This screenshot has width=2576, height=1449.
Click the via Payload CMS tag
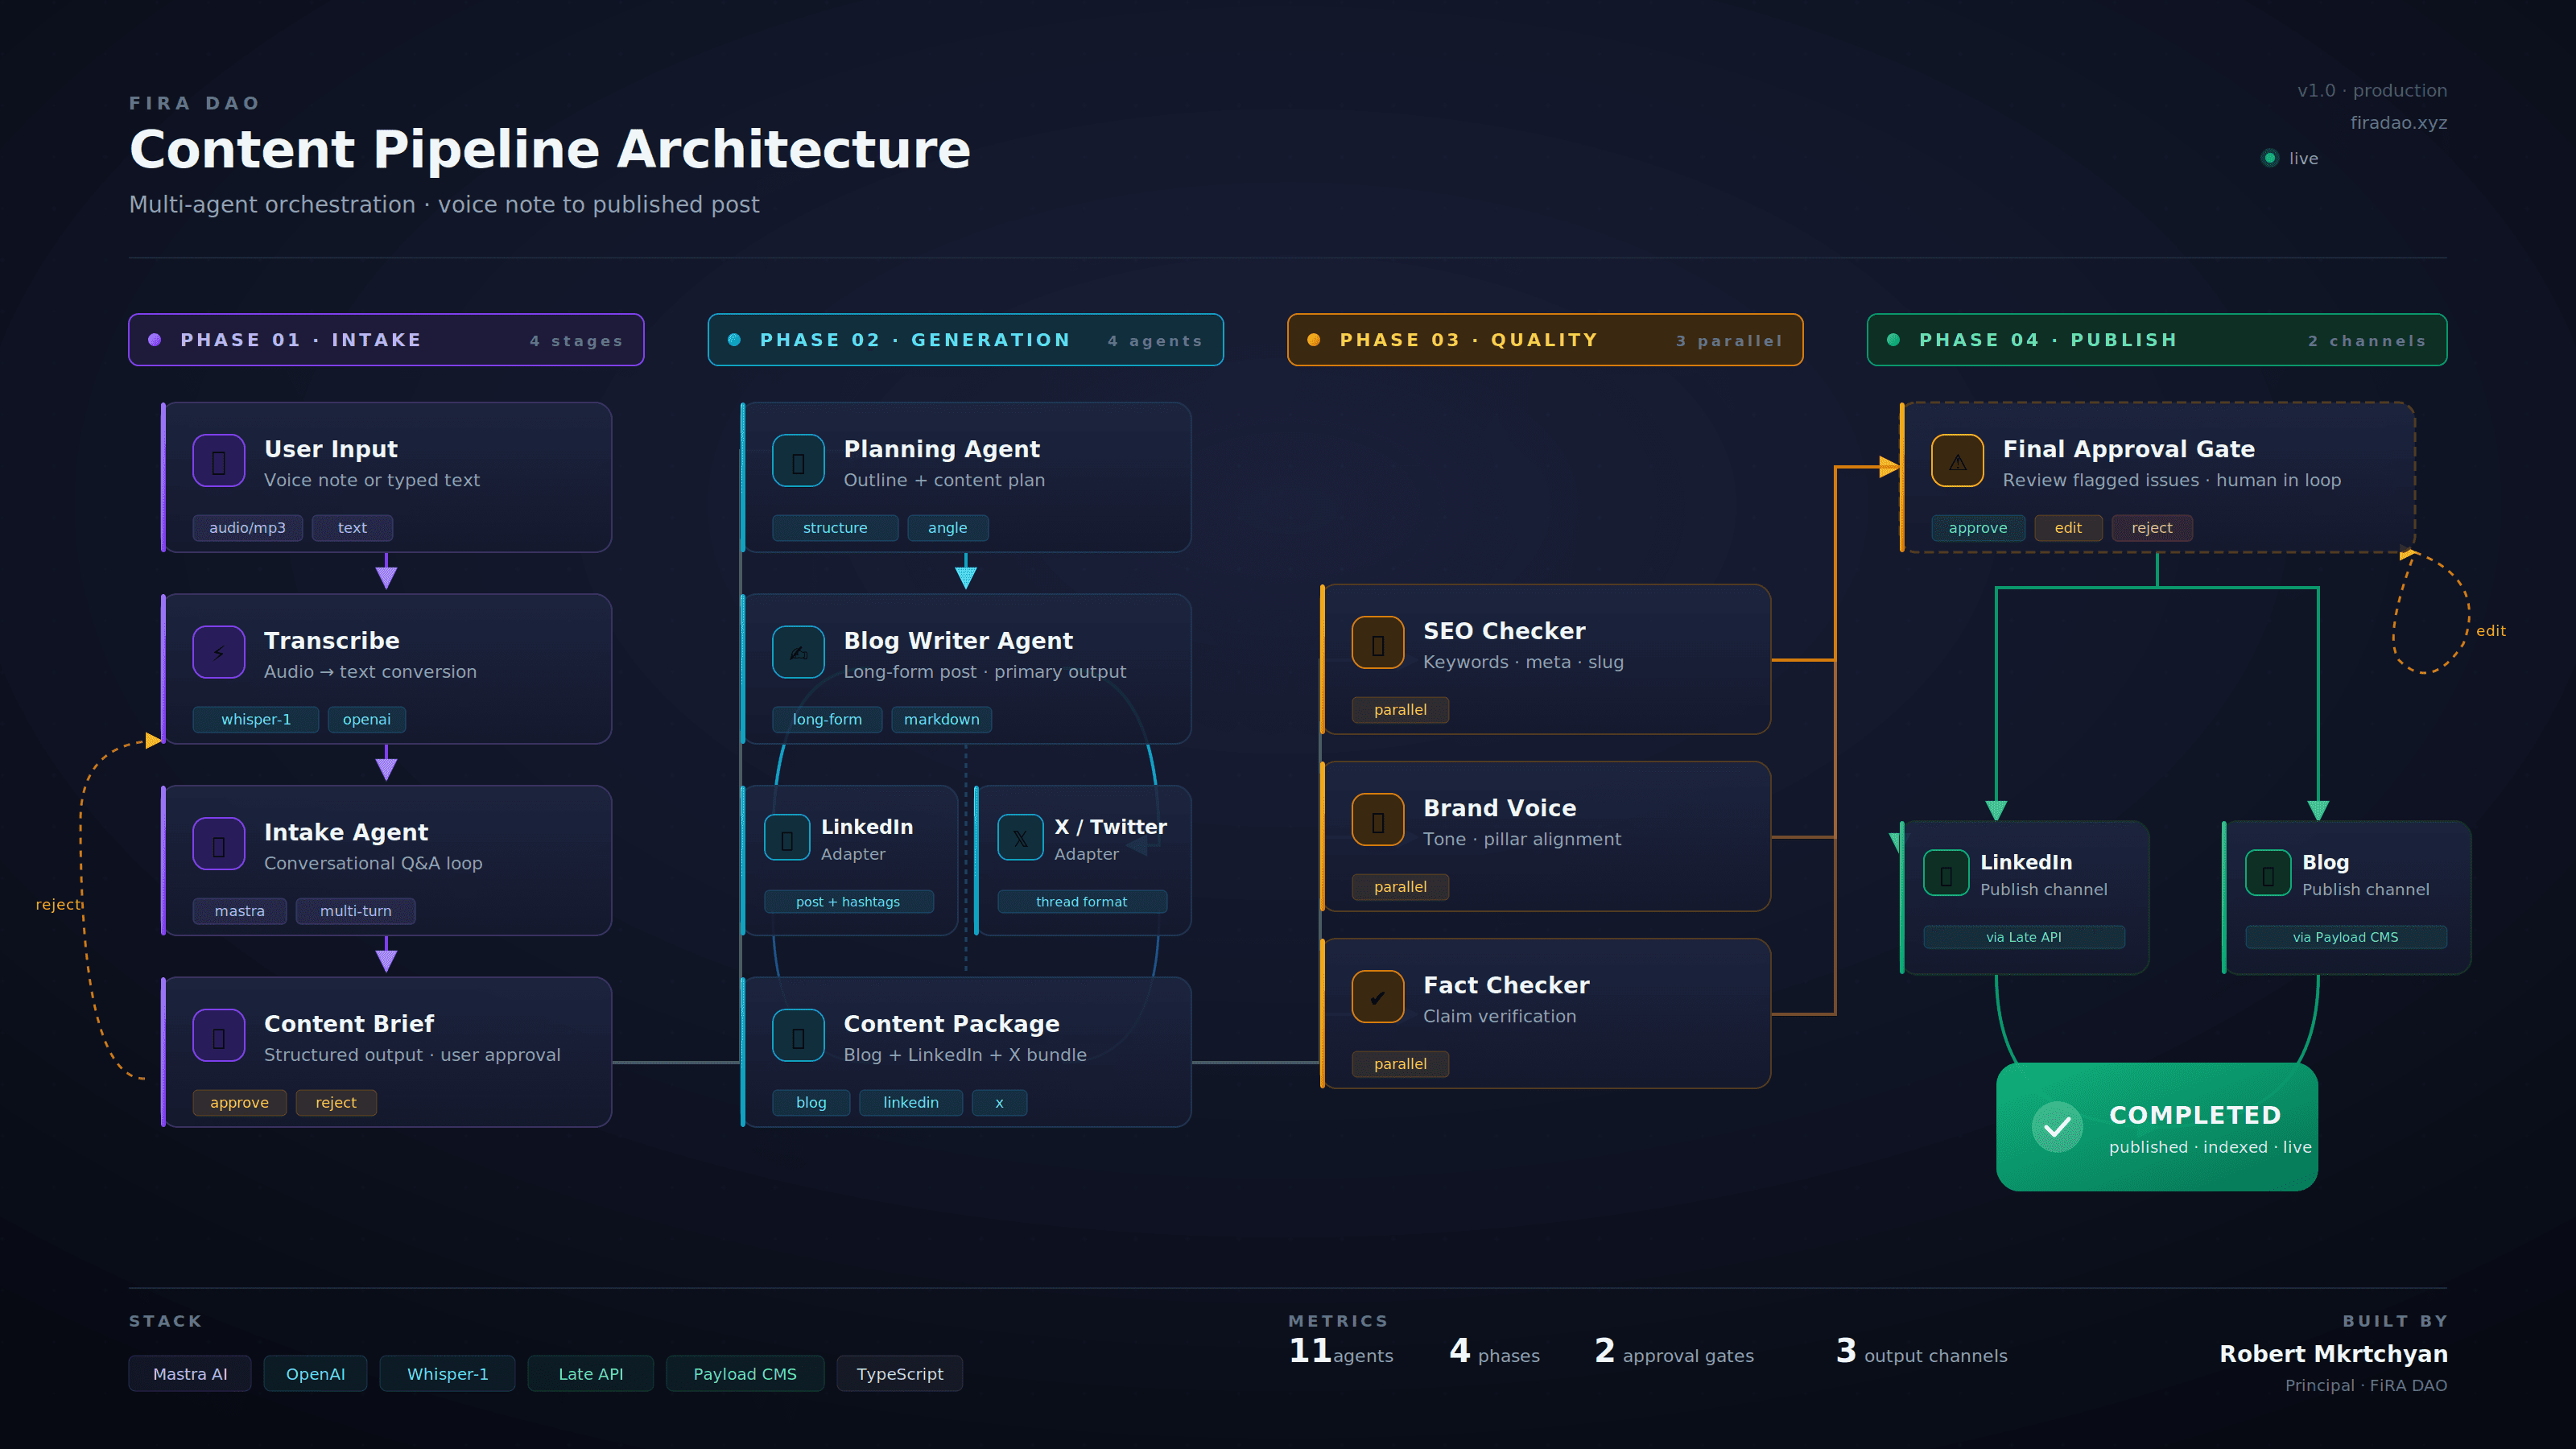2346,937
